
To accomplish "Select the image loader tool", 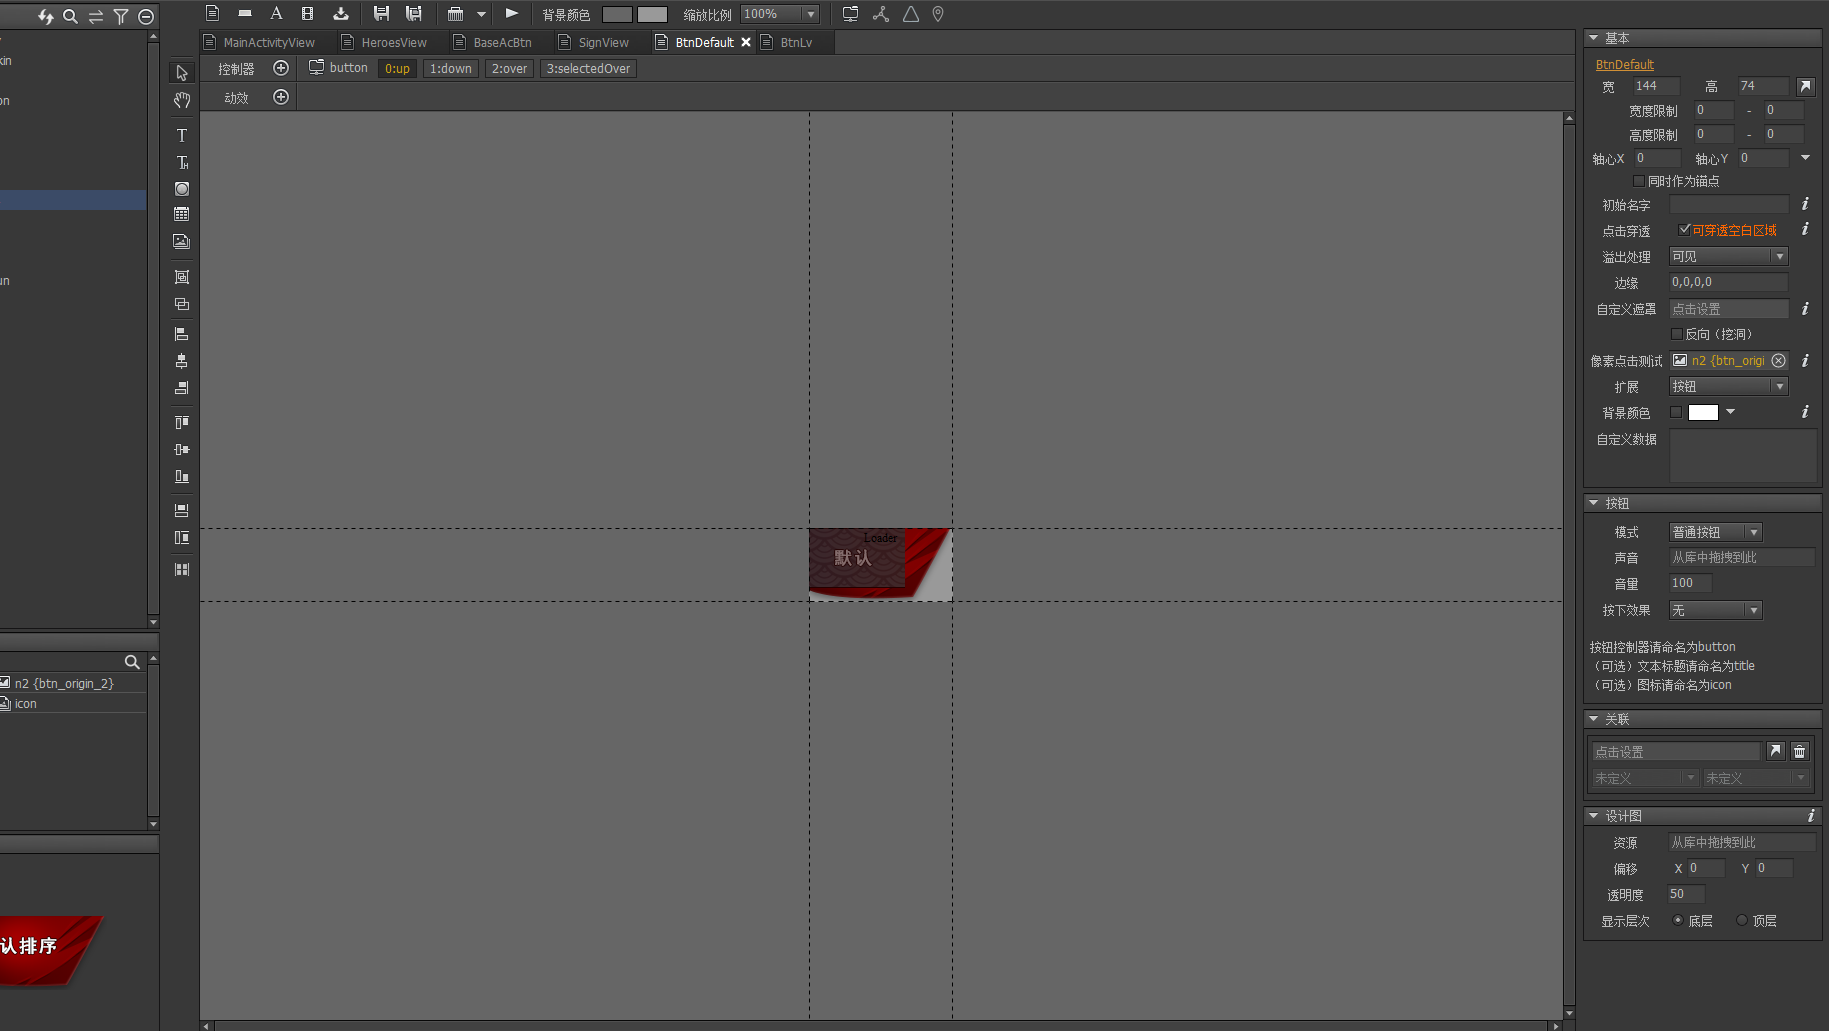I will point(182,241).
